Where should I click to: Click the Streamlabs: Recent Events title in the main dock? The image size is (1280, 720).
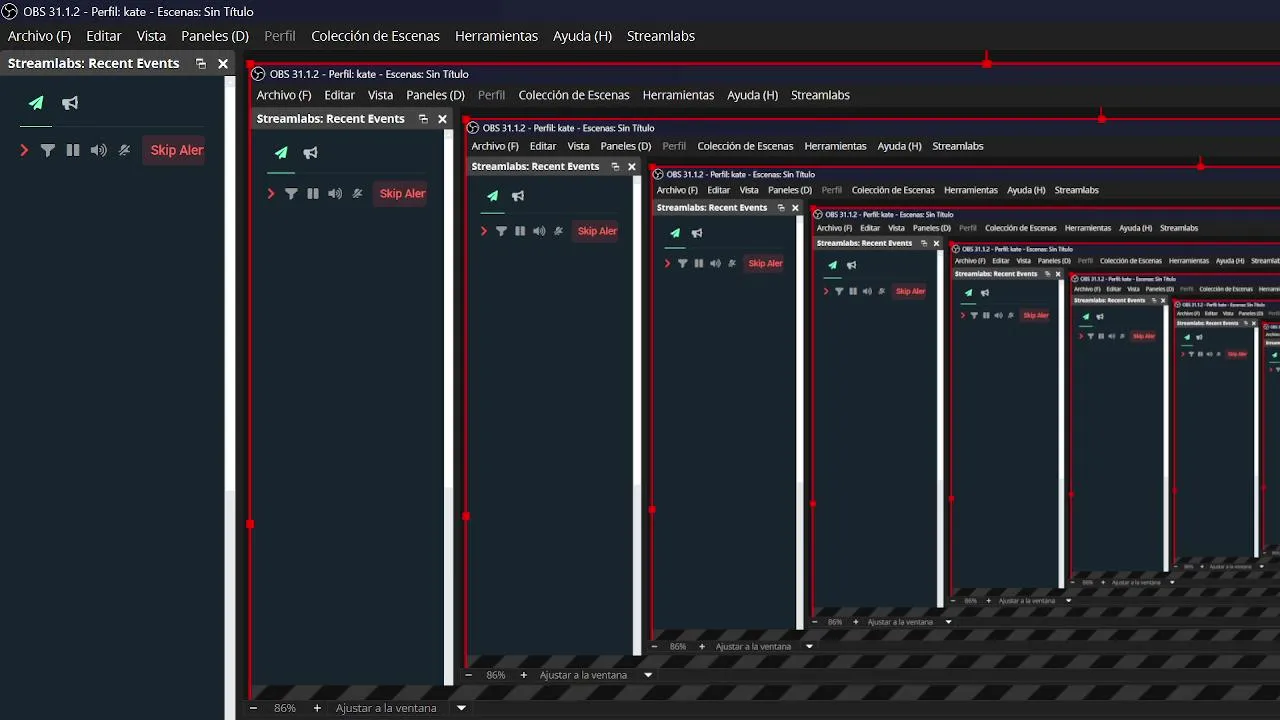point(94,63)
